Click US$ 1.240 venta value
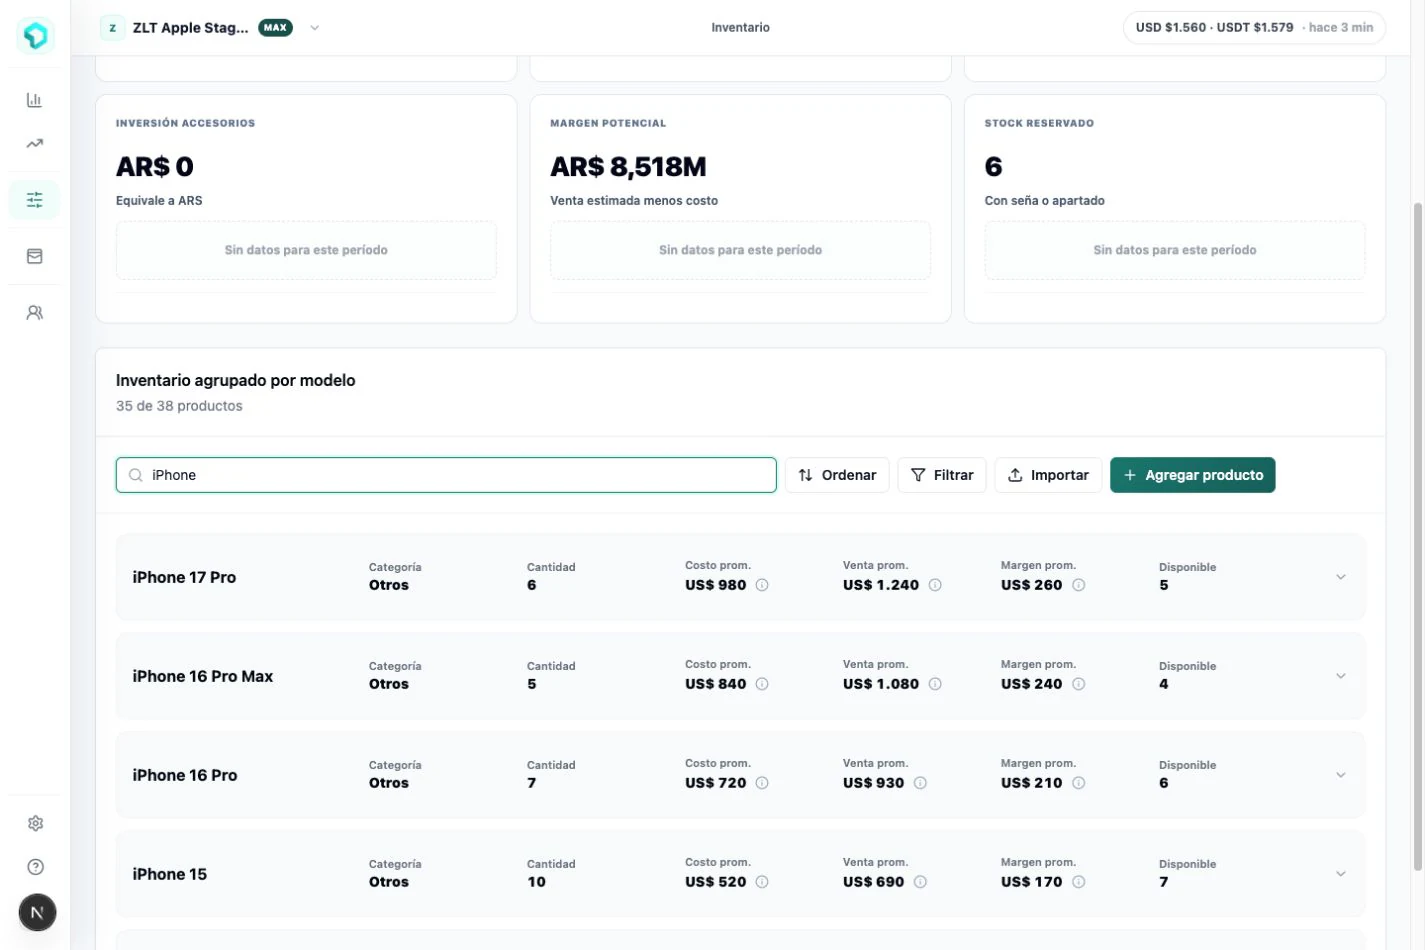The width and height of the screenshot is (1425, 950). tap(881, 585)
